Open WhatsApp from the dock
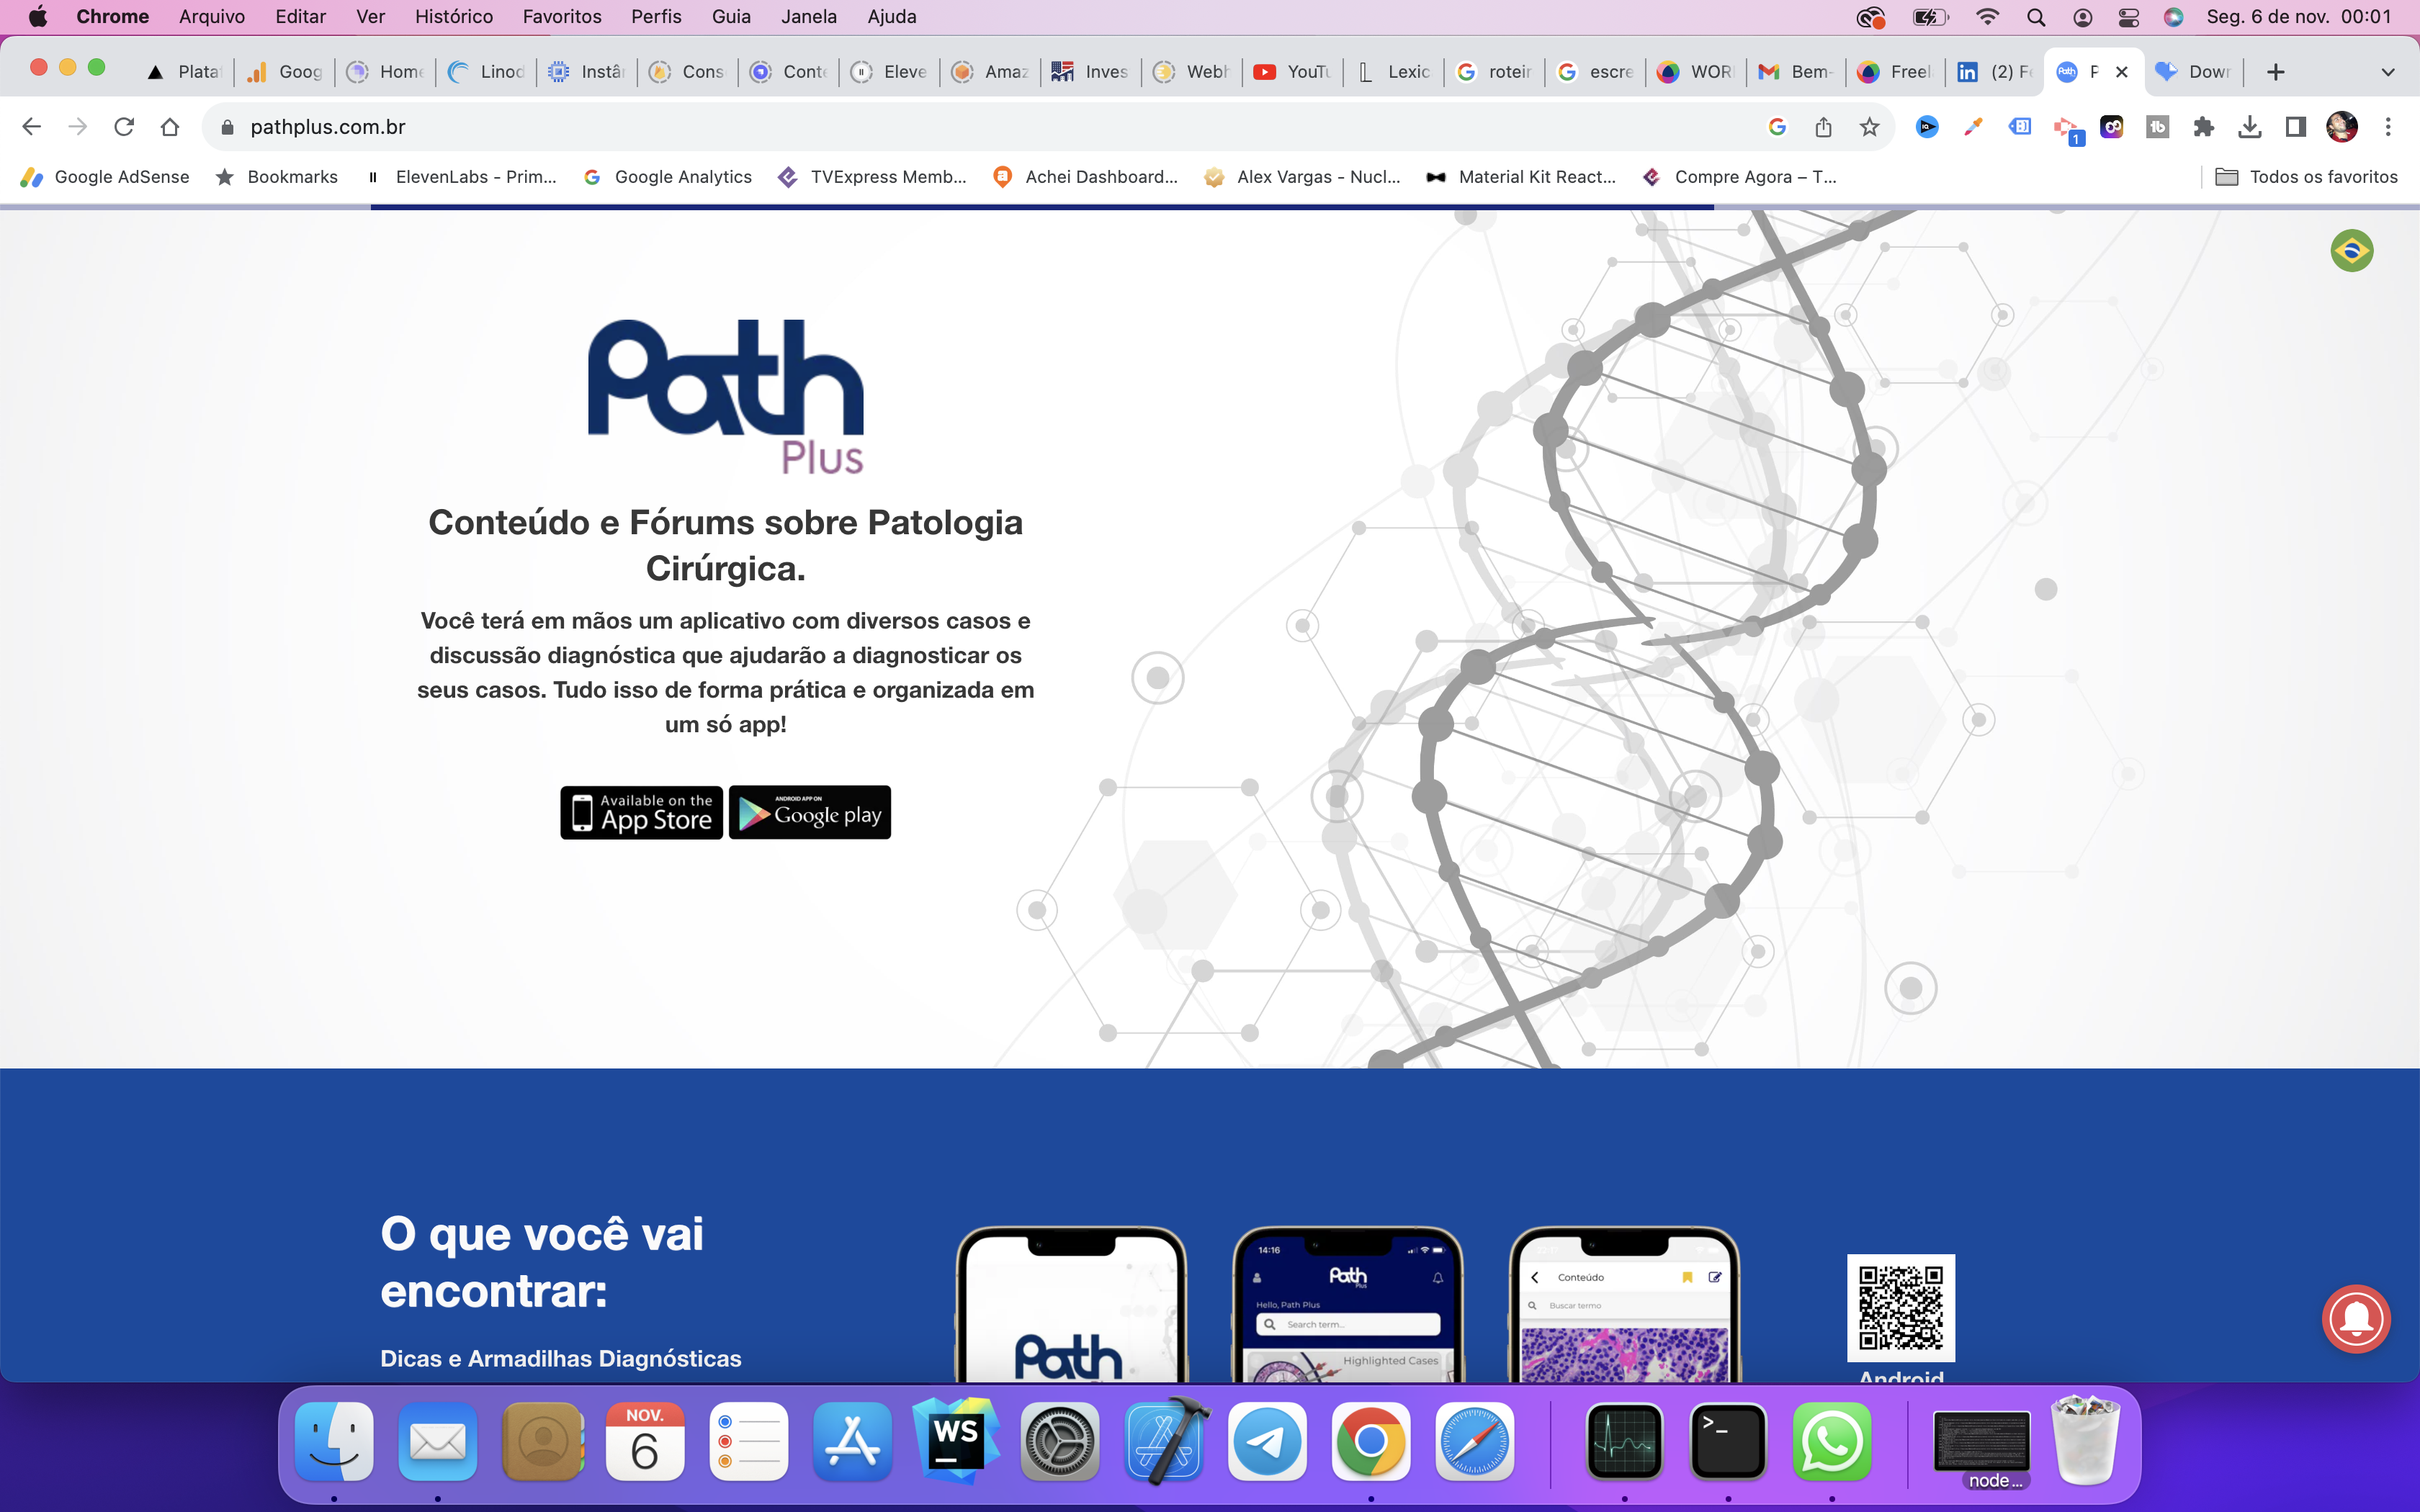The image size is (2420, 1512). click(1832, 1441)
